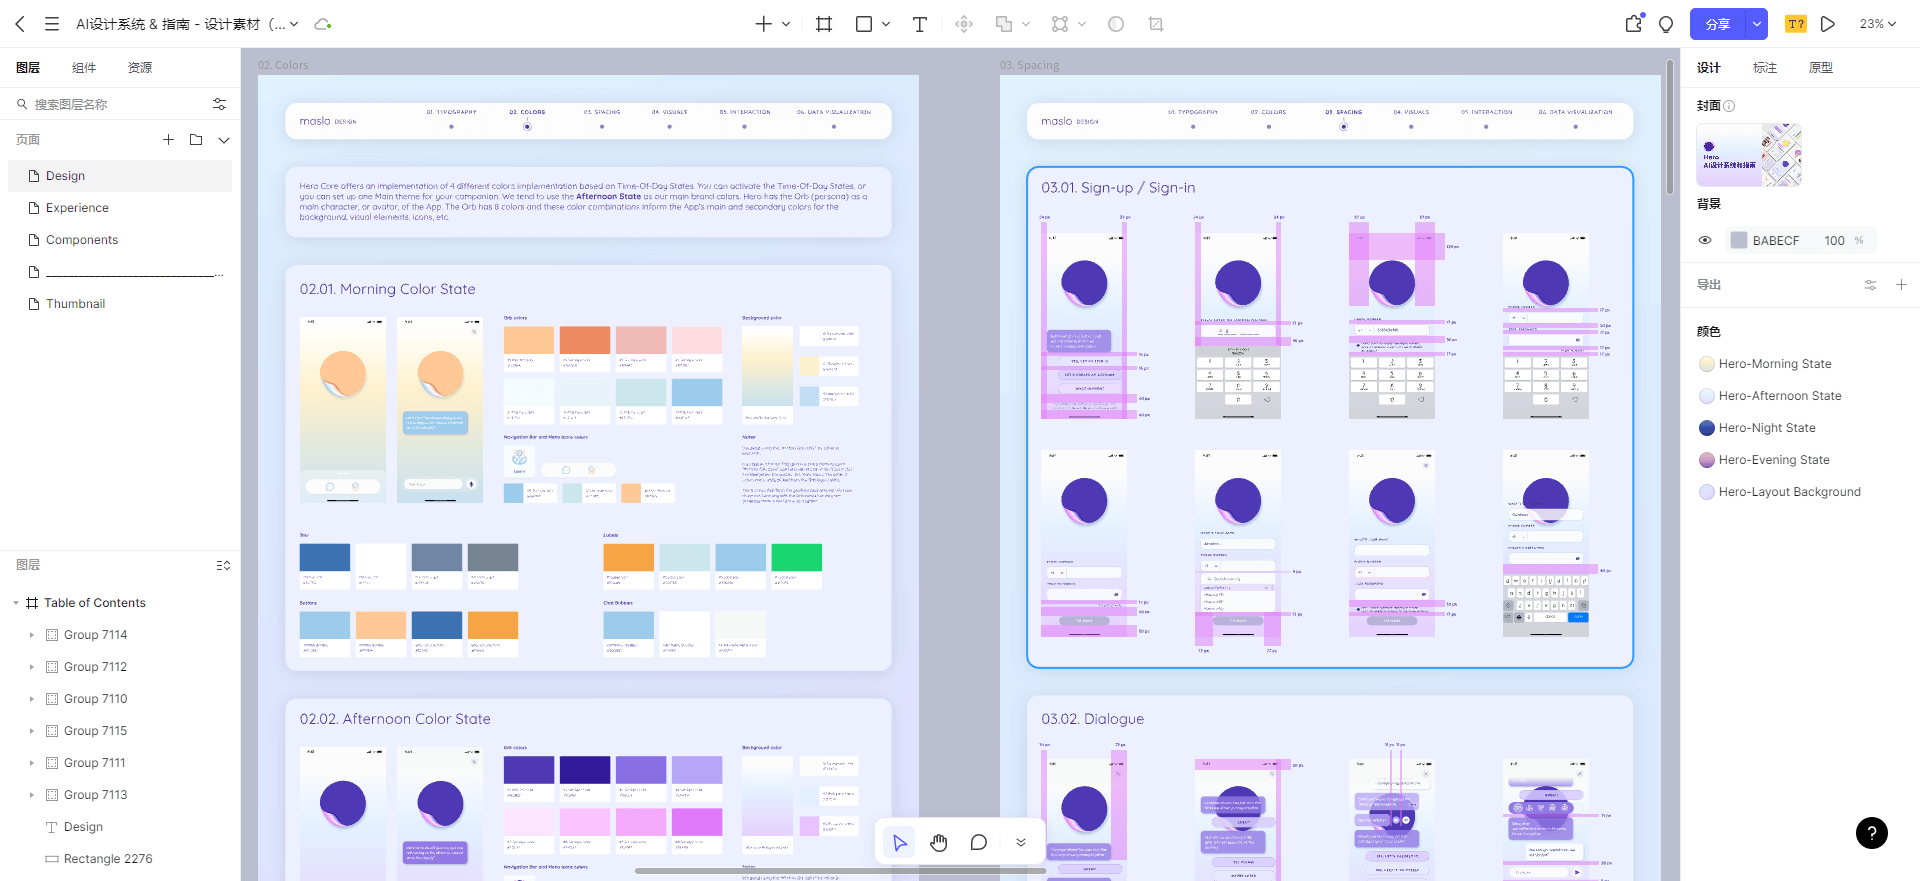Open layer search filter settings

click(219, 104)
